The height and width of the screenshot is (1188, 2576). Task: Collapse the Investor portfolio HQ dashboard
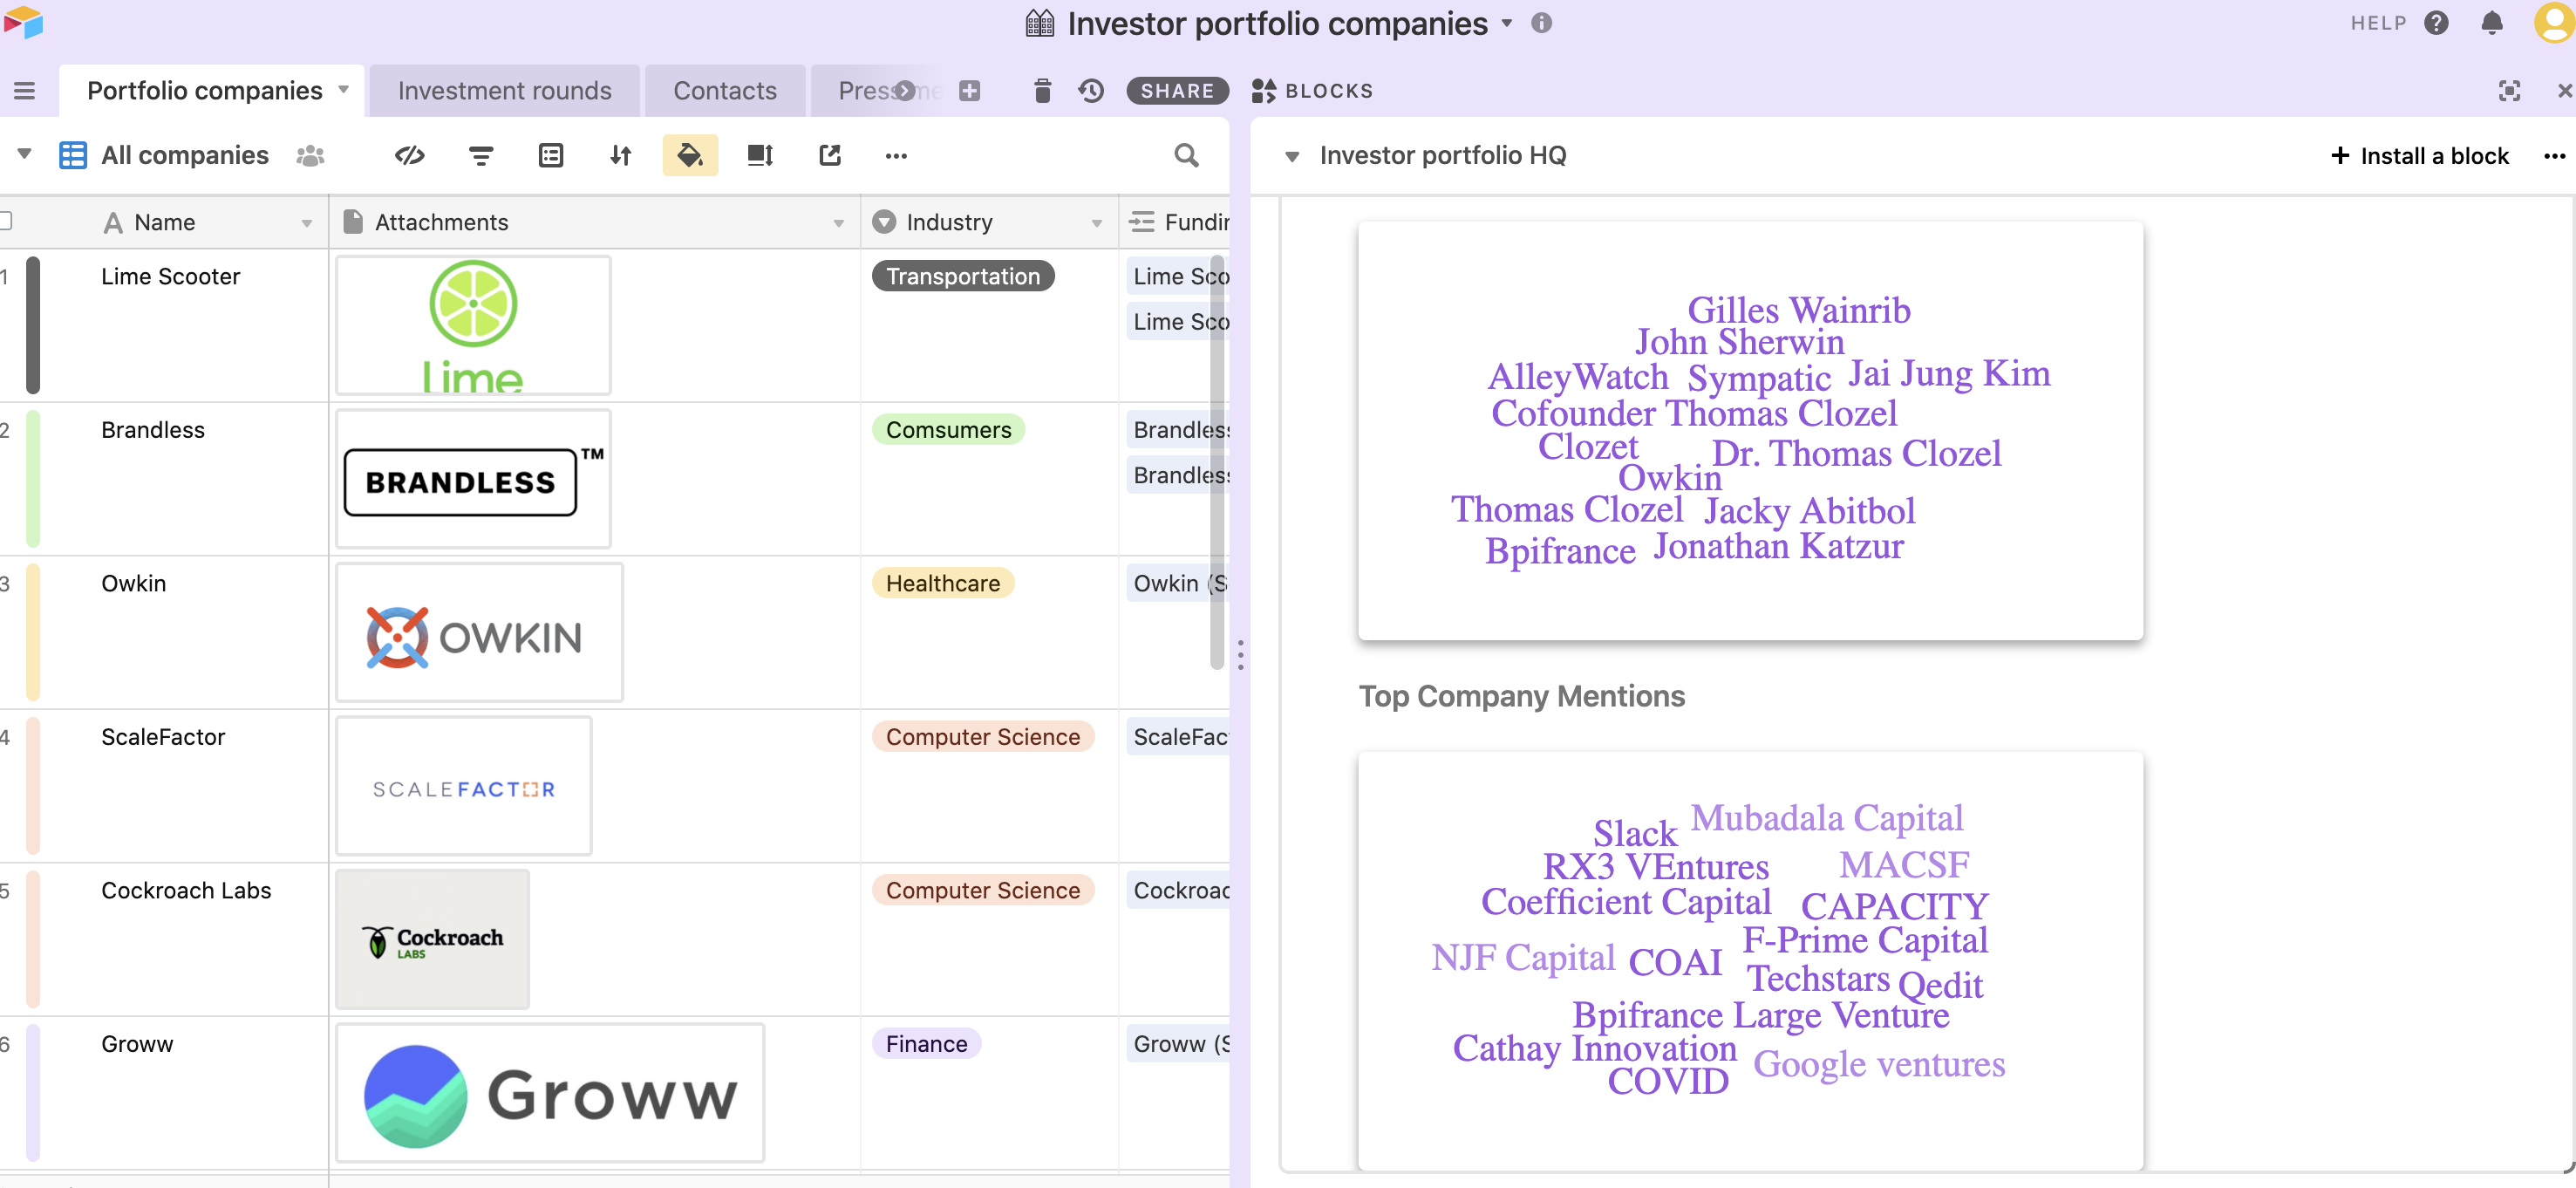[x=1292, y=156]
